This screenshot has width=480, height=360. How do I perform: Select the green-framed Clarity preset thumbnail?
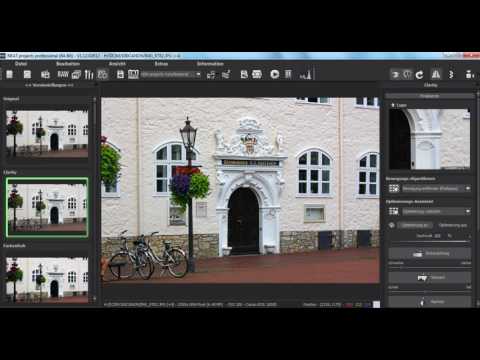pos(47,207)
